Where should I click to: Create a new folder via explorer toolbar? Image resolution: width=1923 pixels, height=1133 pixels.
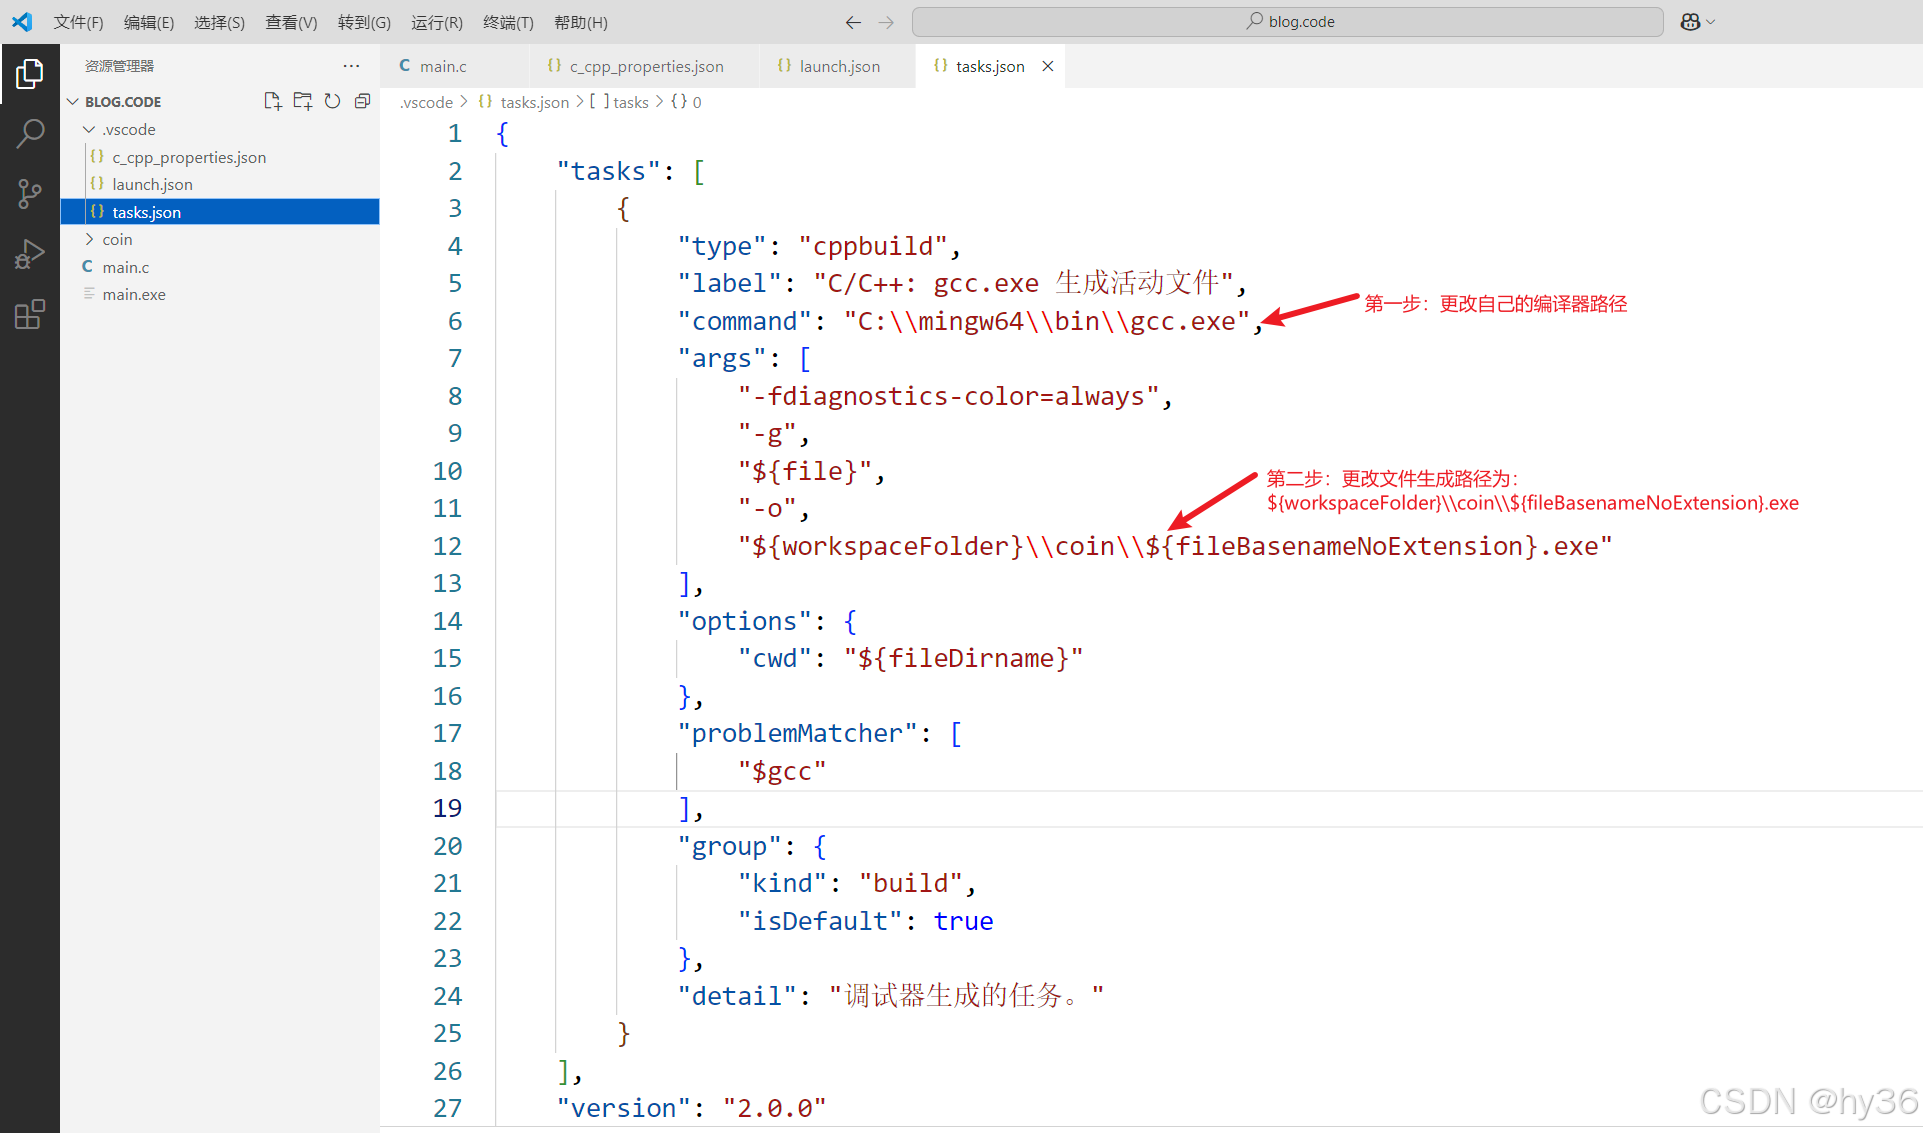point(302,100)
